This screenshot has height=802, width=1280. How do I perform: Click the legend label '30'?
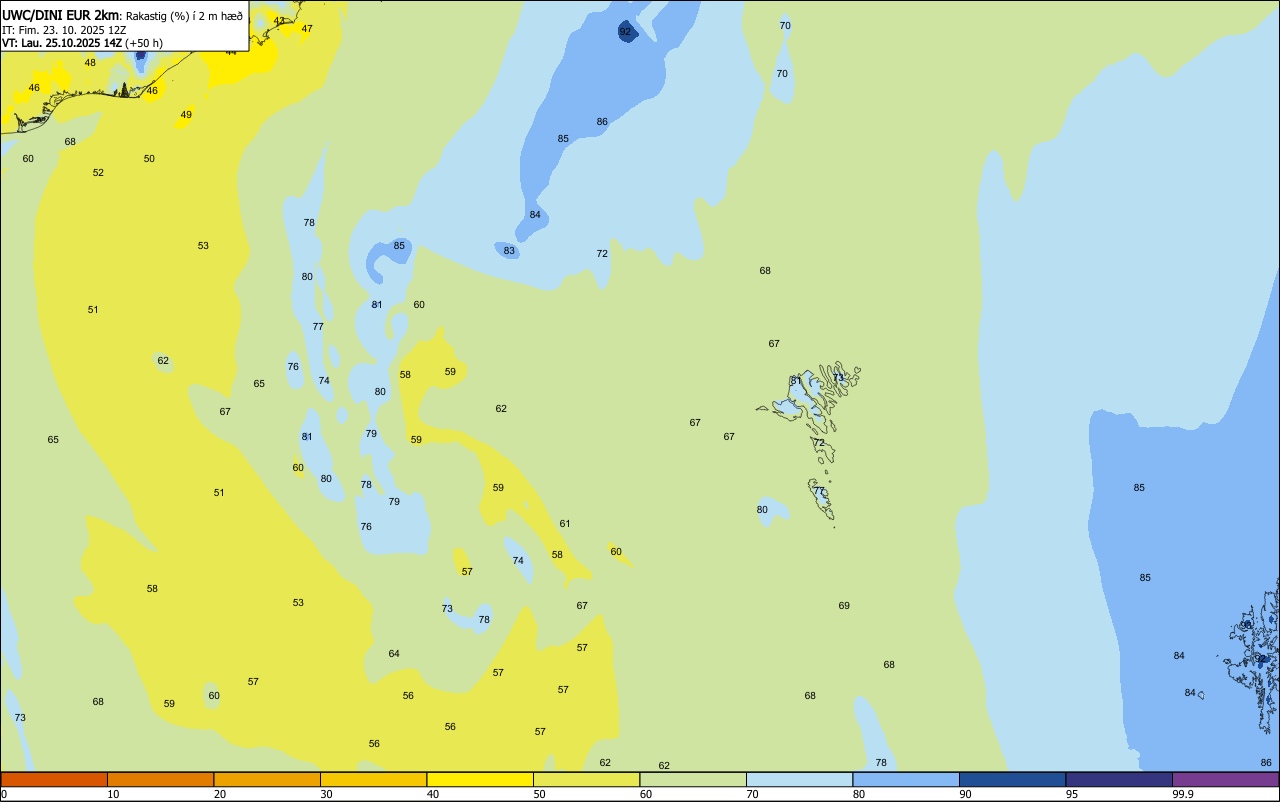point(327,794)
